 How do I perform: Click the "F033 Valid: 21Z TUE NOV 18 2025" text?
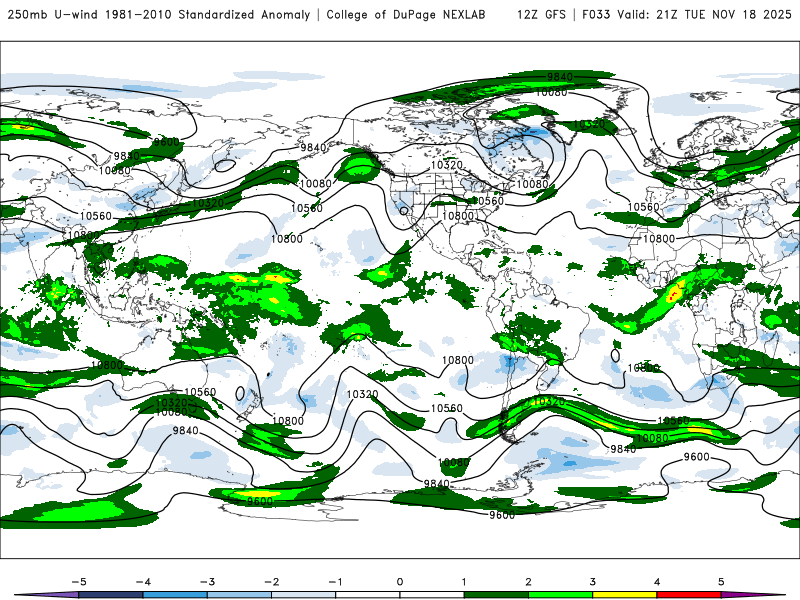686,14
